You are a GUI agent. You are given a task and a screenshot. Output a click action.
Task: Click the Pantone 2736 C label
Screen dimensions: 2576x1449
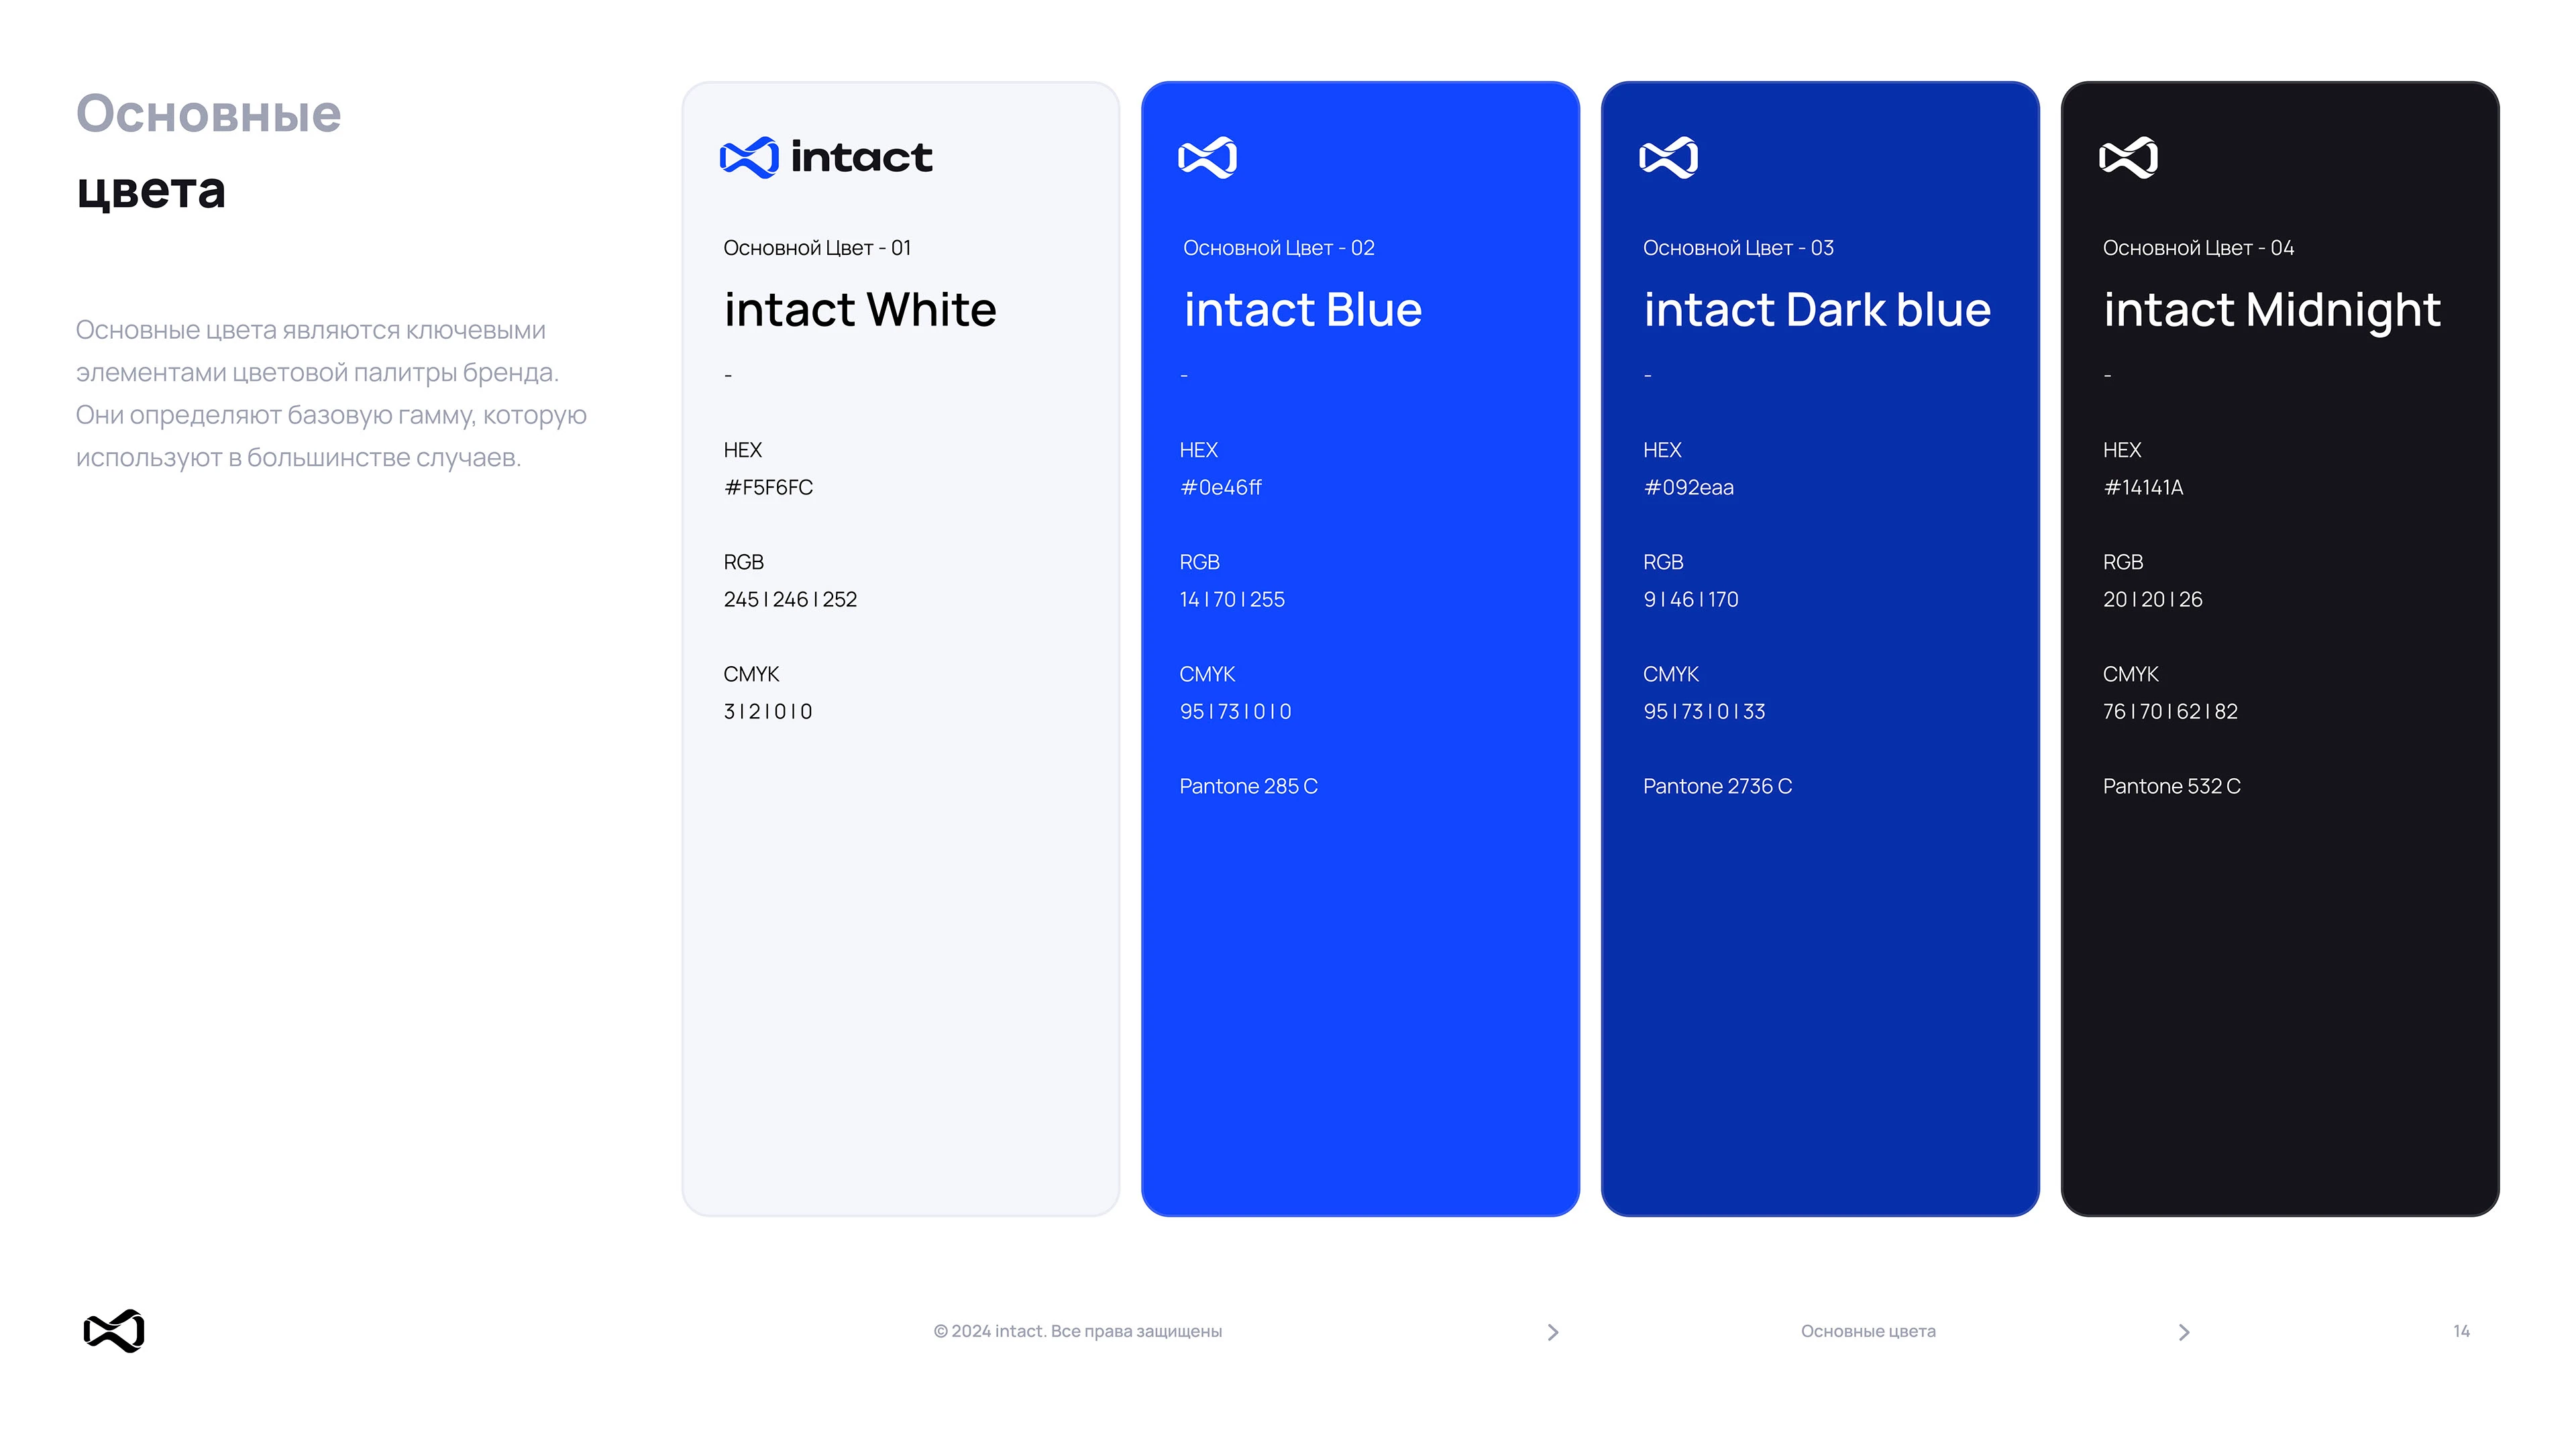click(1717, 786)
